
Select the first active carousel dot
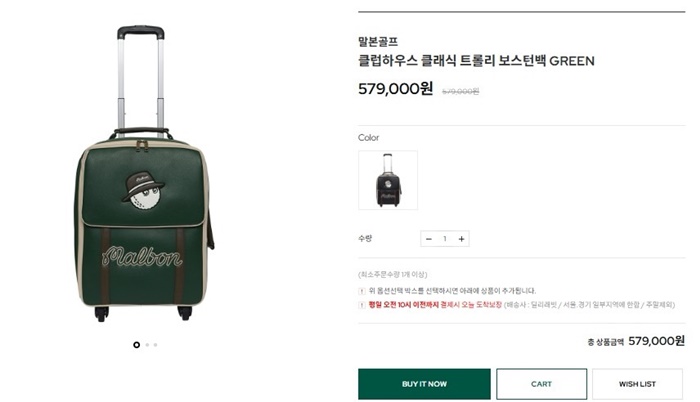point(137,345)
